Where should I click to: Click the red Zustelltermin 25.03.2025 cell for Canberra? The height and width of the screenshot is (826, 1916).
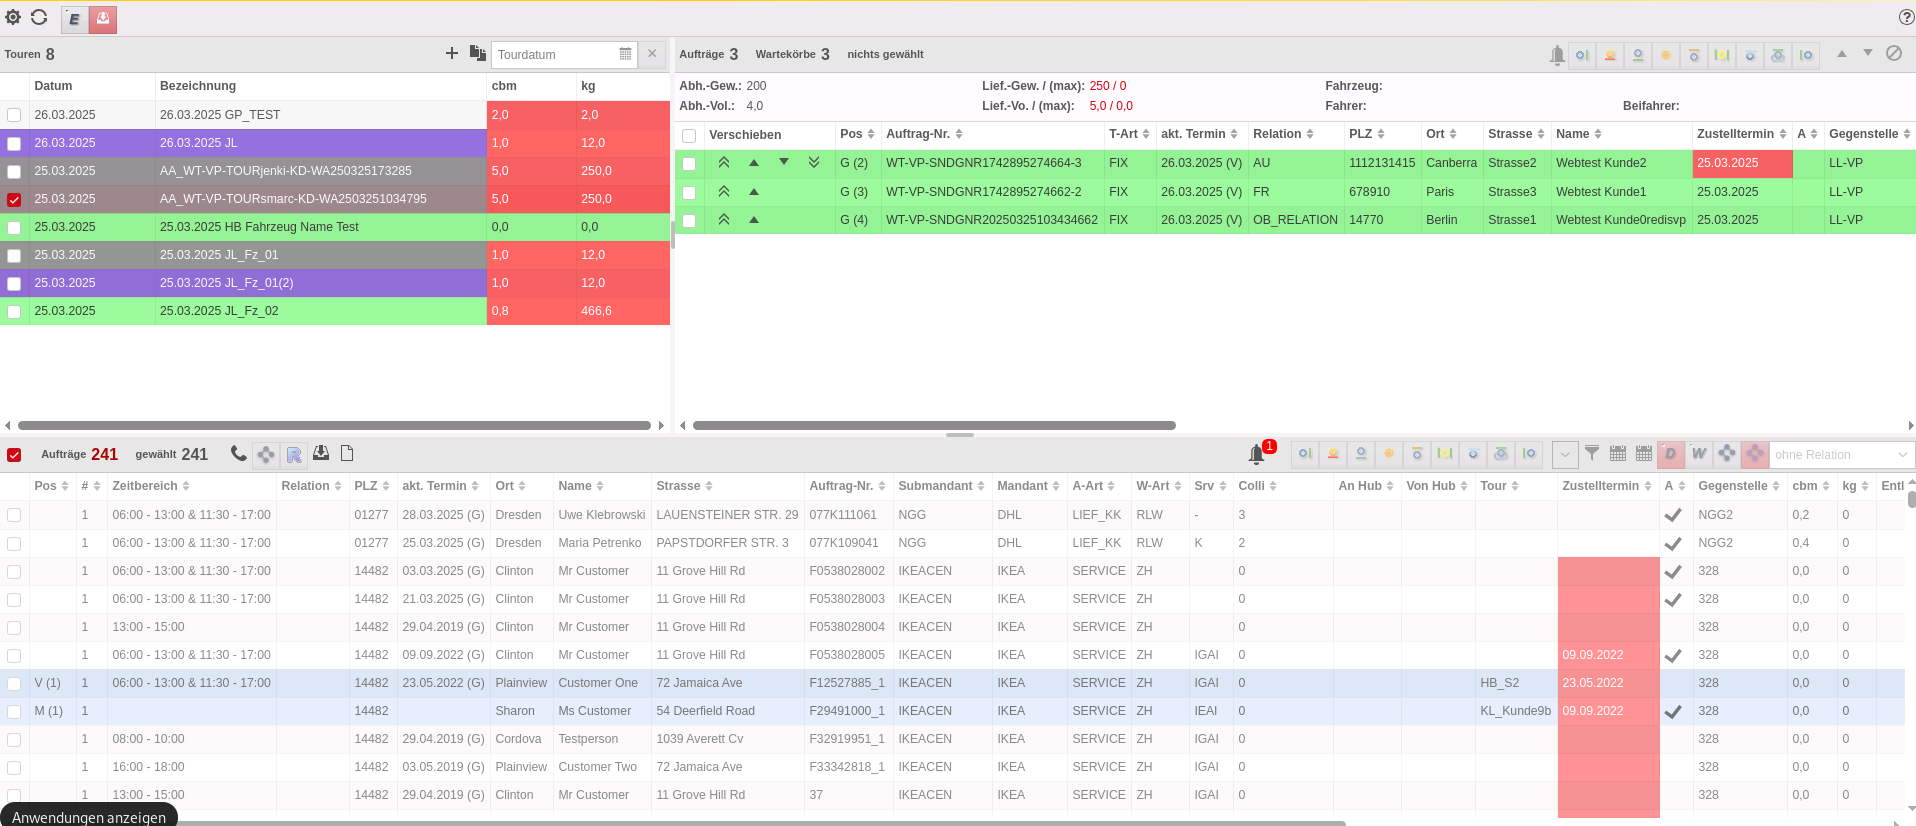1742,163
